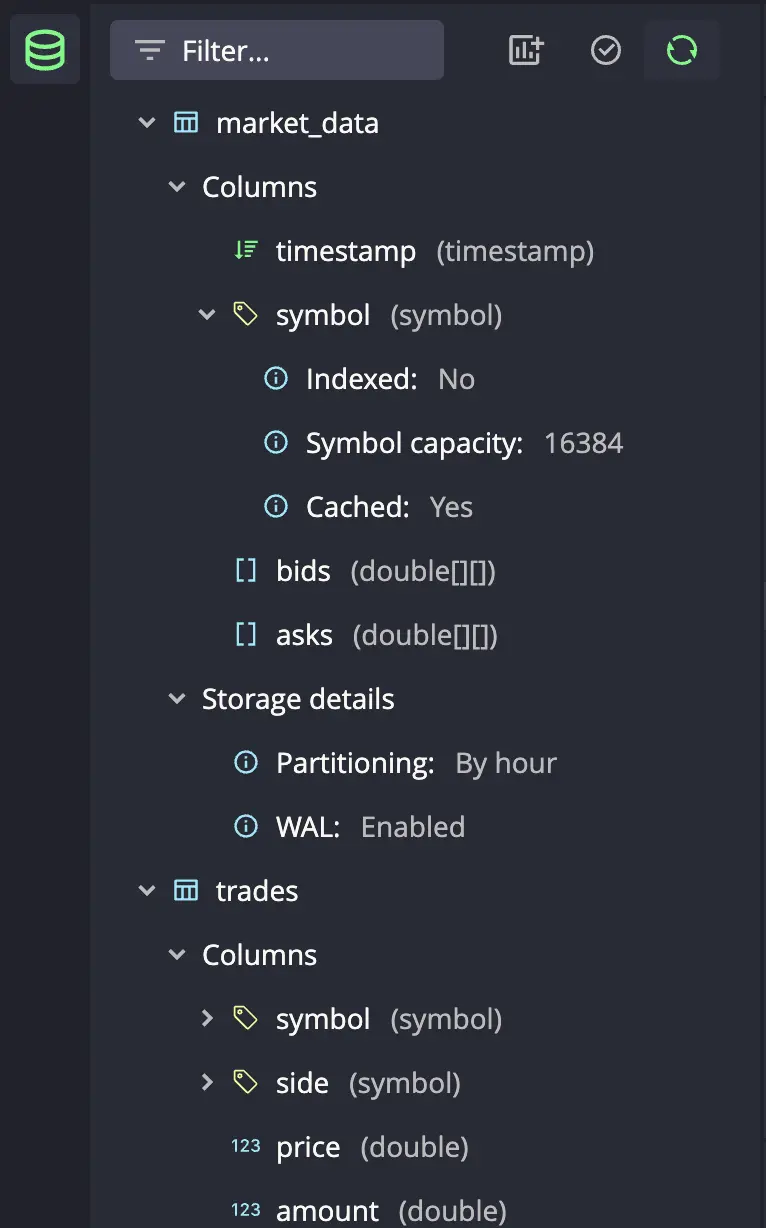
Task: Click the info icon next to Symbol capacity
Action: 275,442
